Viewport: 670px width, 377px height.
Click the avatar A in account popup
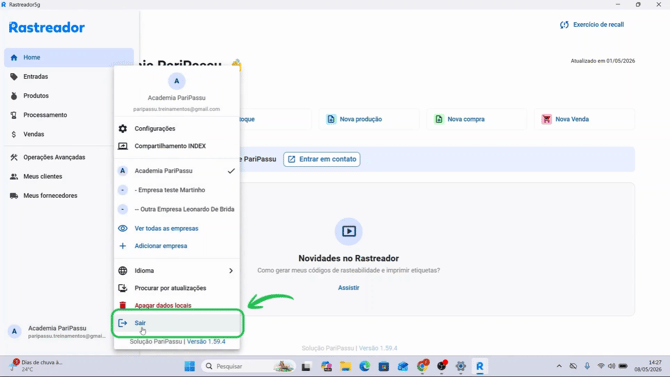point(176,81)
